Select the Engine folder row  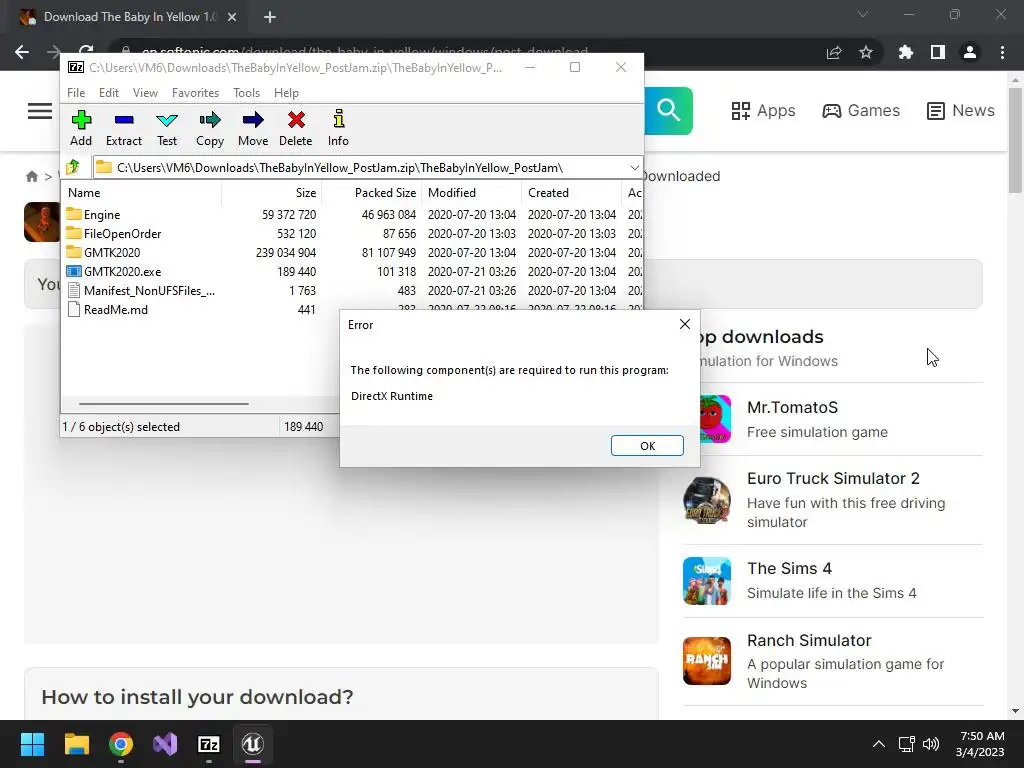pyautogui.click(x=353, y=215)
